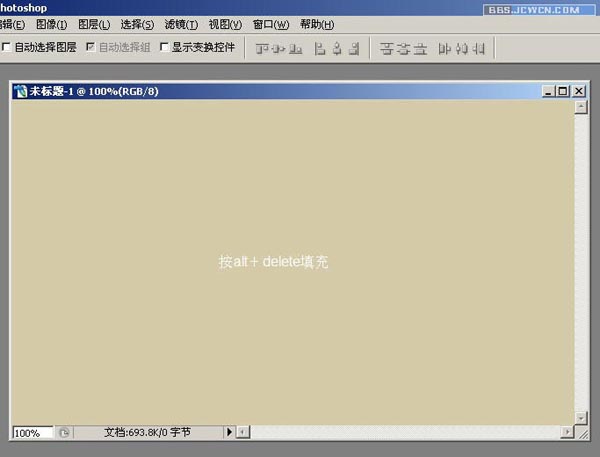Click the distribute right edges icon
Viewport: 600px width, 457px height.
[479, 47]
